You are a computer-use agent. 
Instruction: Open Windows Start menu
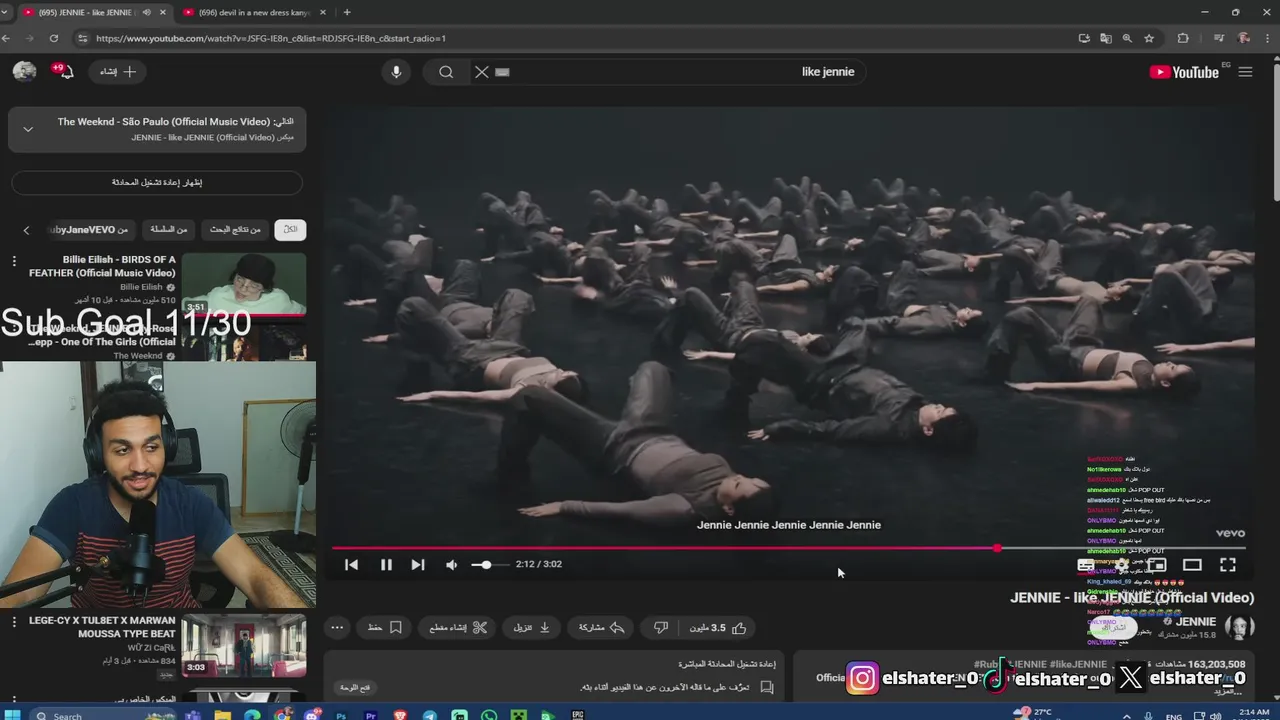coord(13,716)
